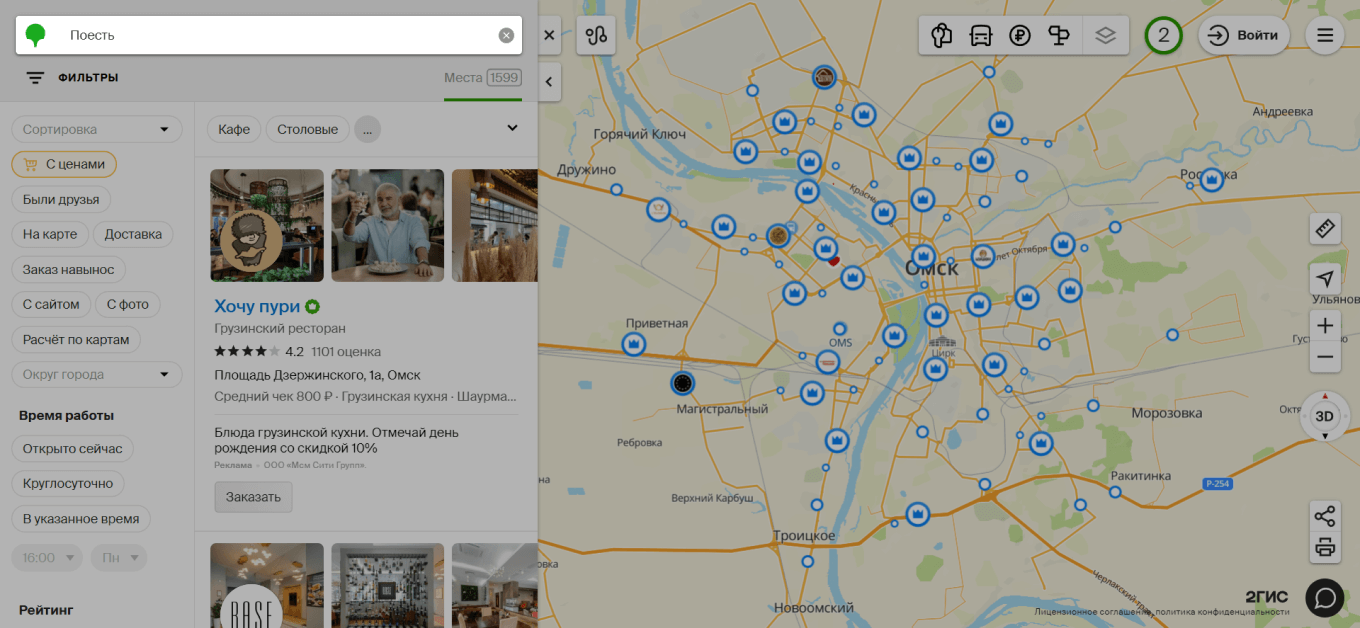The image size is (1360, 628).
Task: Expand the "Округ города" dropdown
Action: pyautogui.click(x=96, y=375)
